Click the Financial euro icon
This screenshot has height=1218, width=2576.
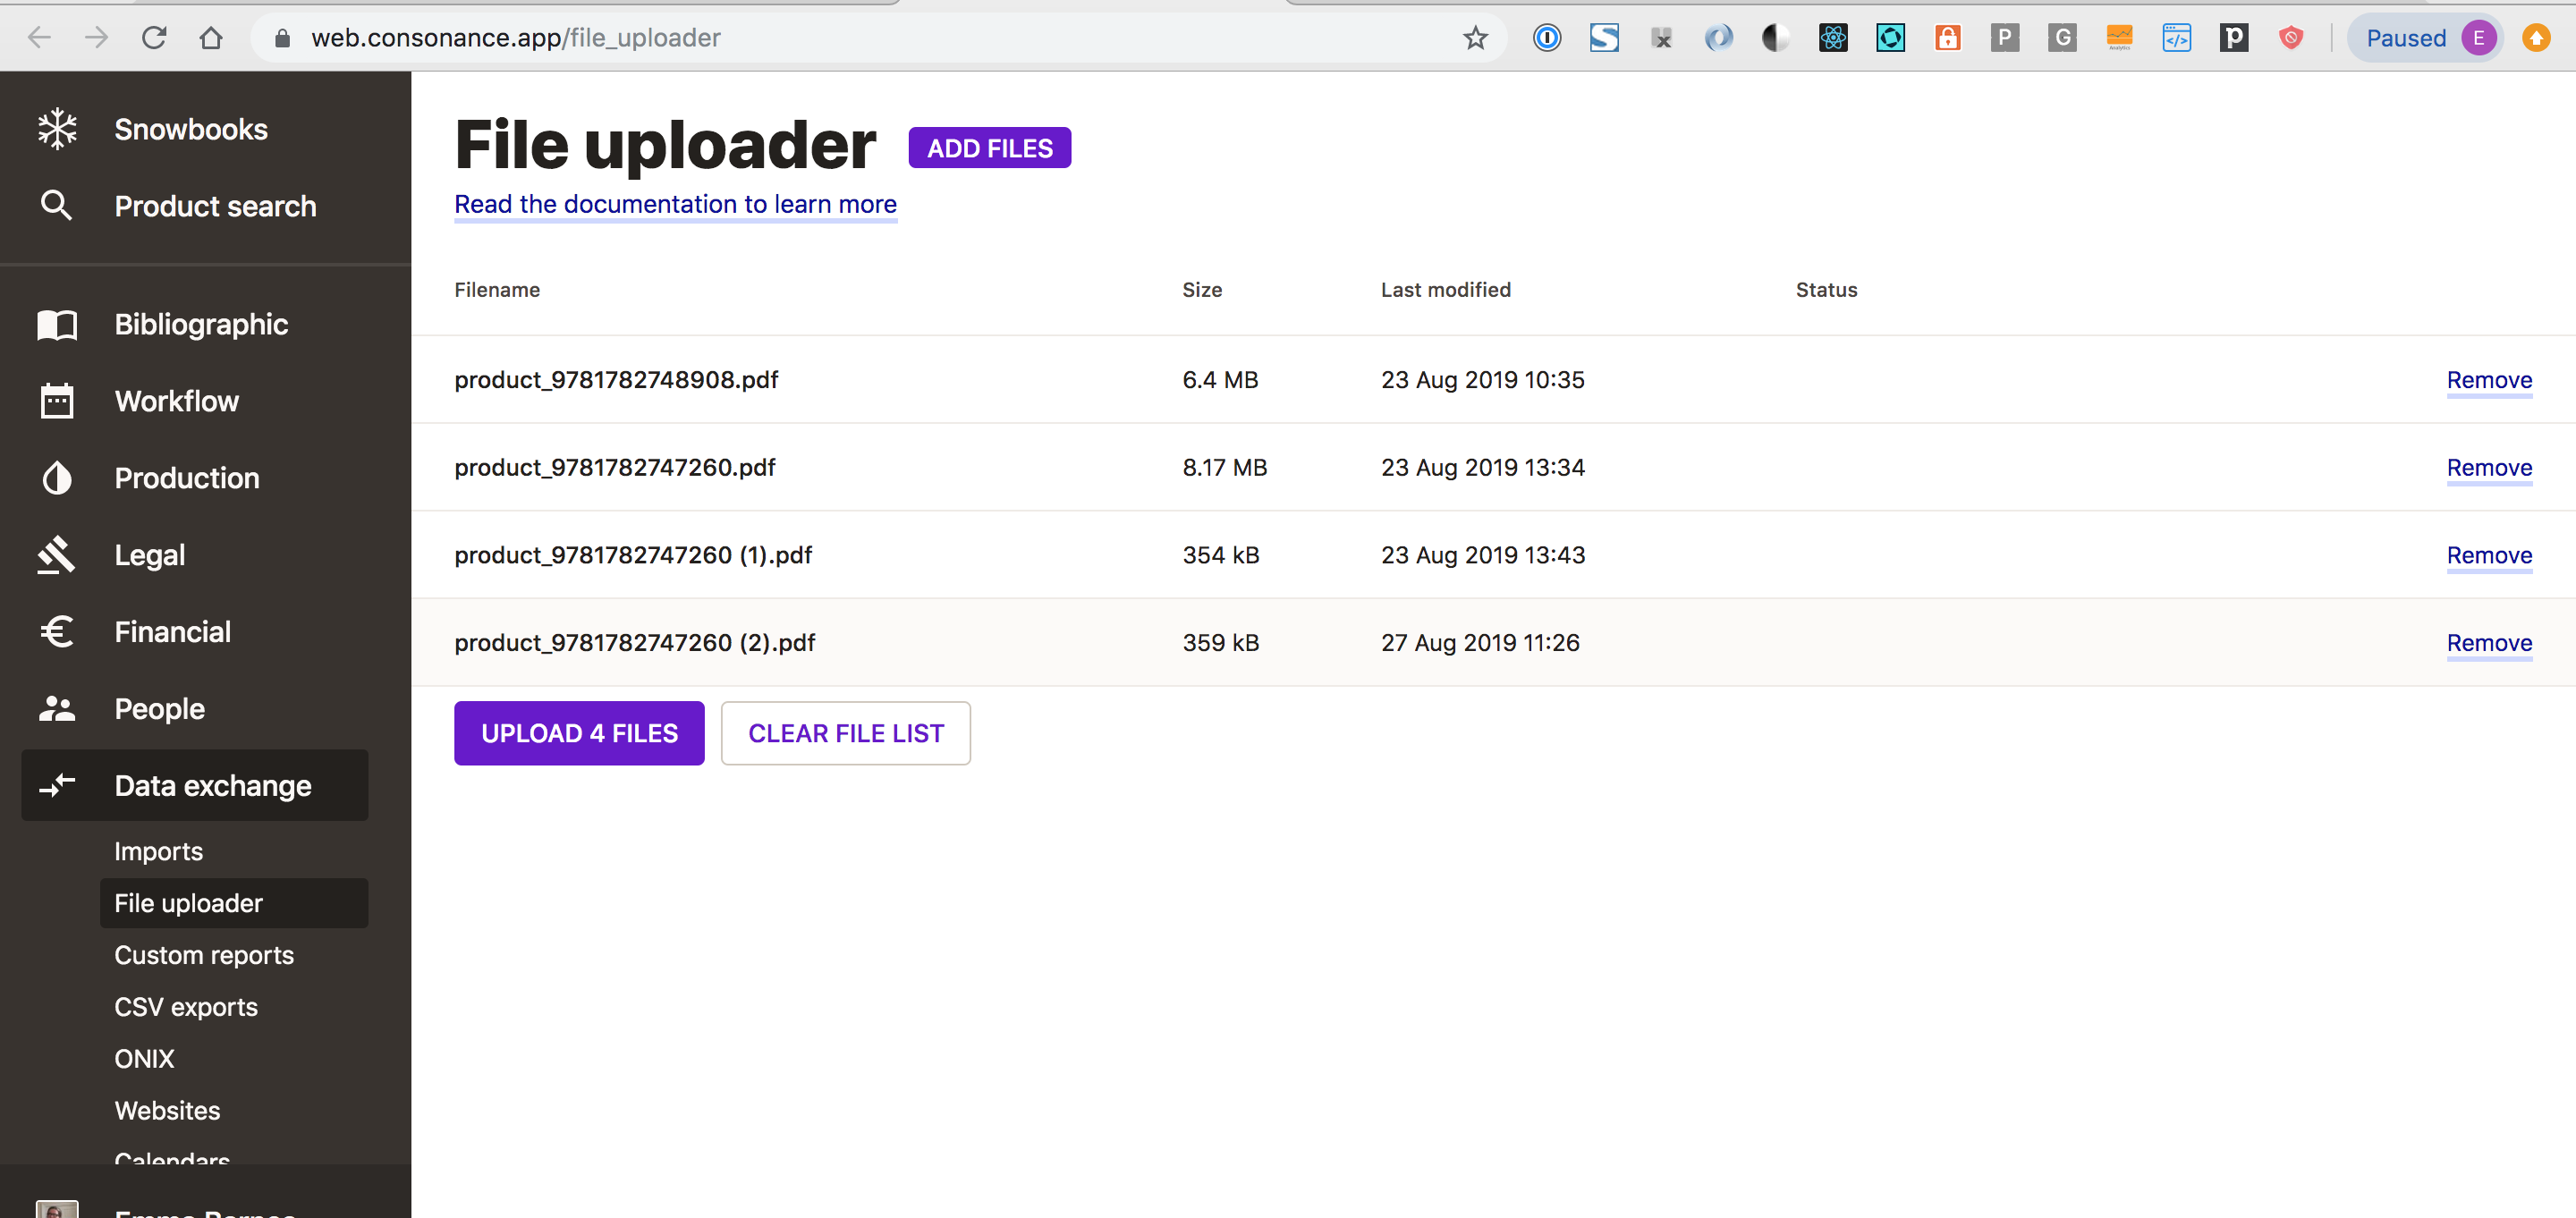pos(57,631)
